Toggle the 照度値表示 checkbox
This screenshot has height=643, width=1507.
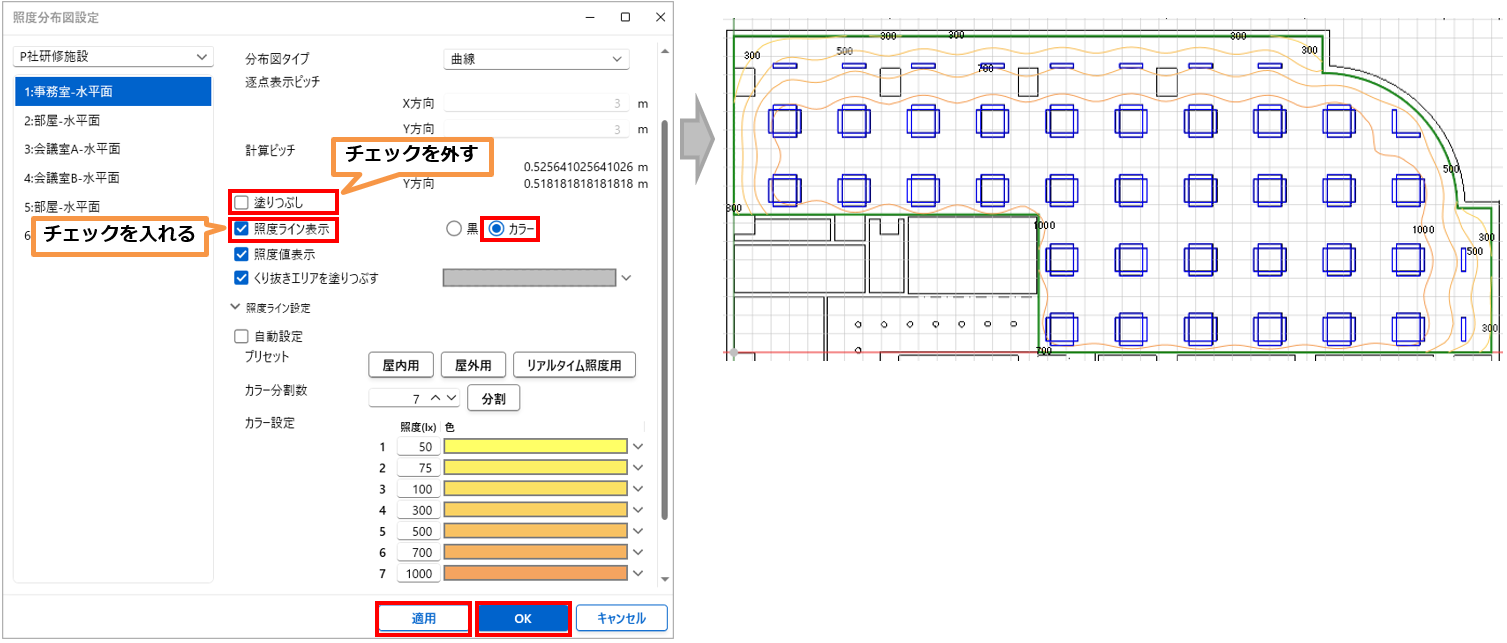point(241,254)
